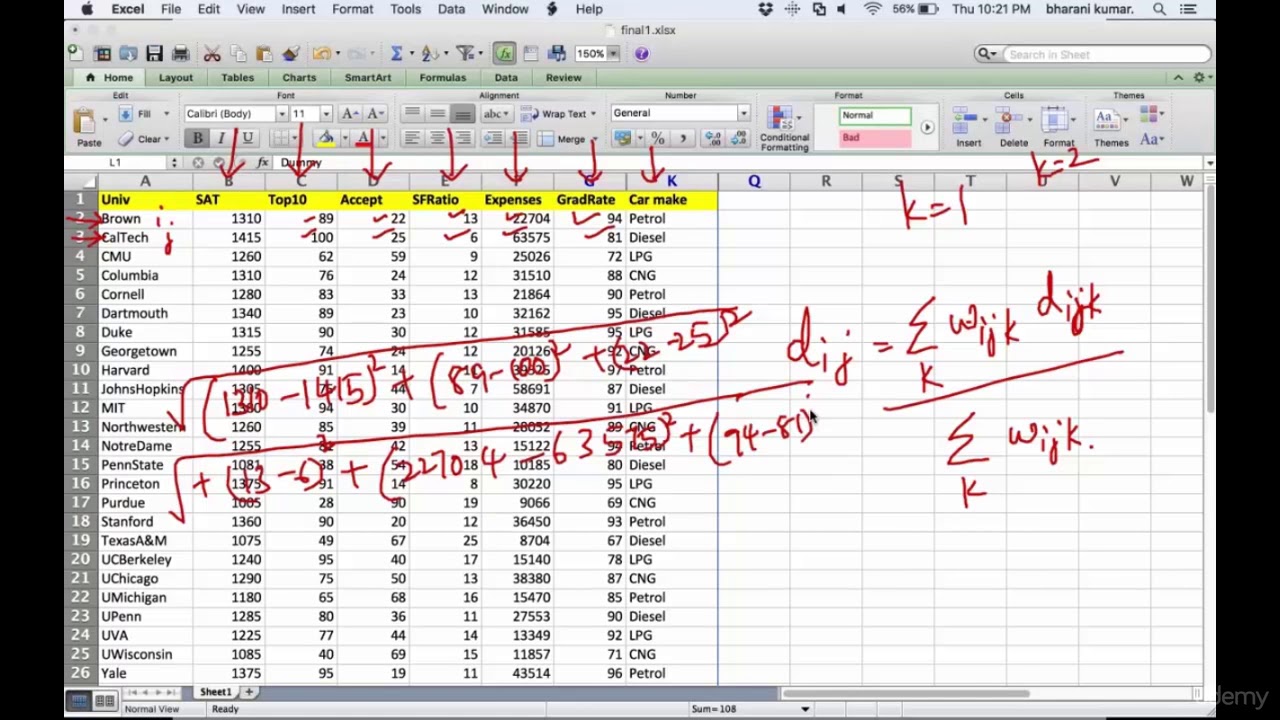Screen dimensions: 1280x720
Task: Click the Open from template icon
Action: coord(102,54)
